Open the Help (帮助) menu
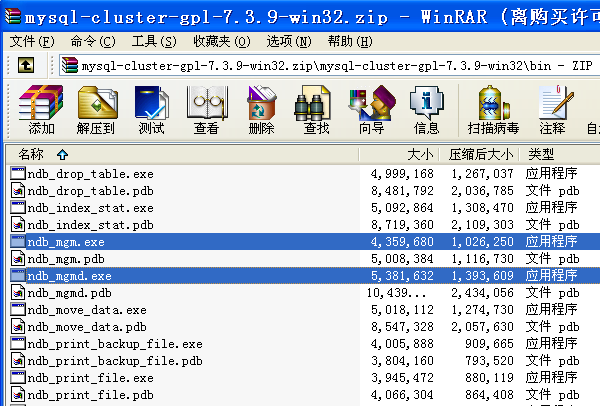Screen dimensions: 600x406 (x=350, y=41)
